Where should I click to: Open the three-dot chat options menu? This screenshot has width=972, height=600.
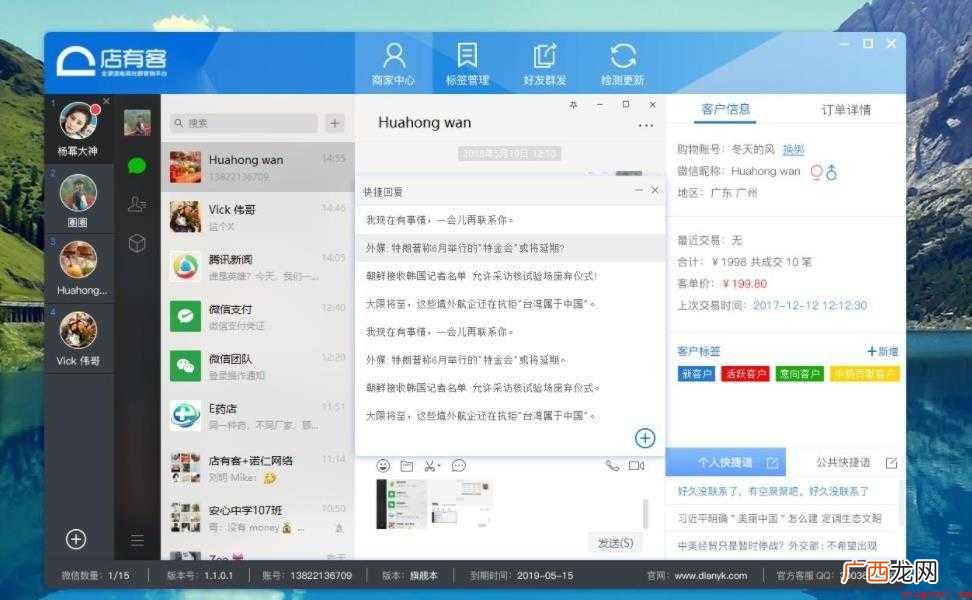tap(645, 125)
